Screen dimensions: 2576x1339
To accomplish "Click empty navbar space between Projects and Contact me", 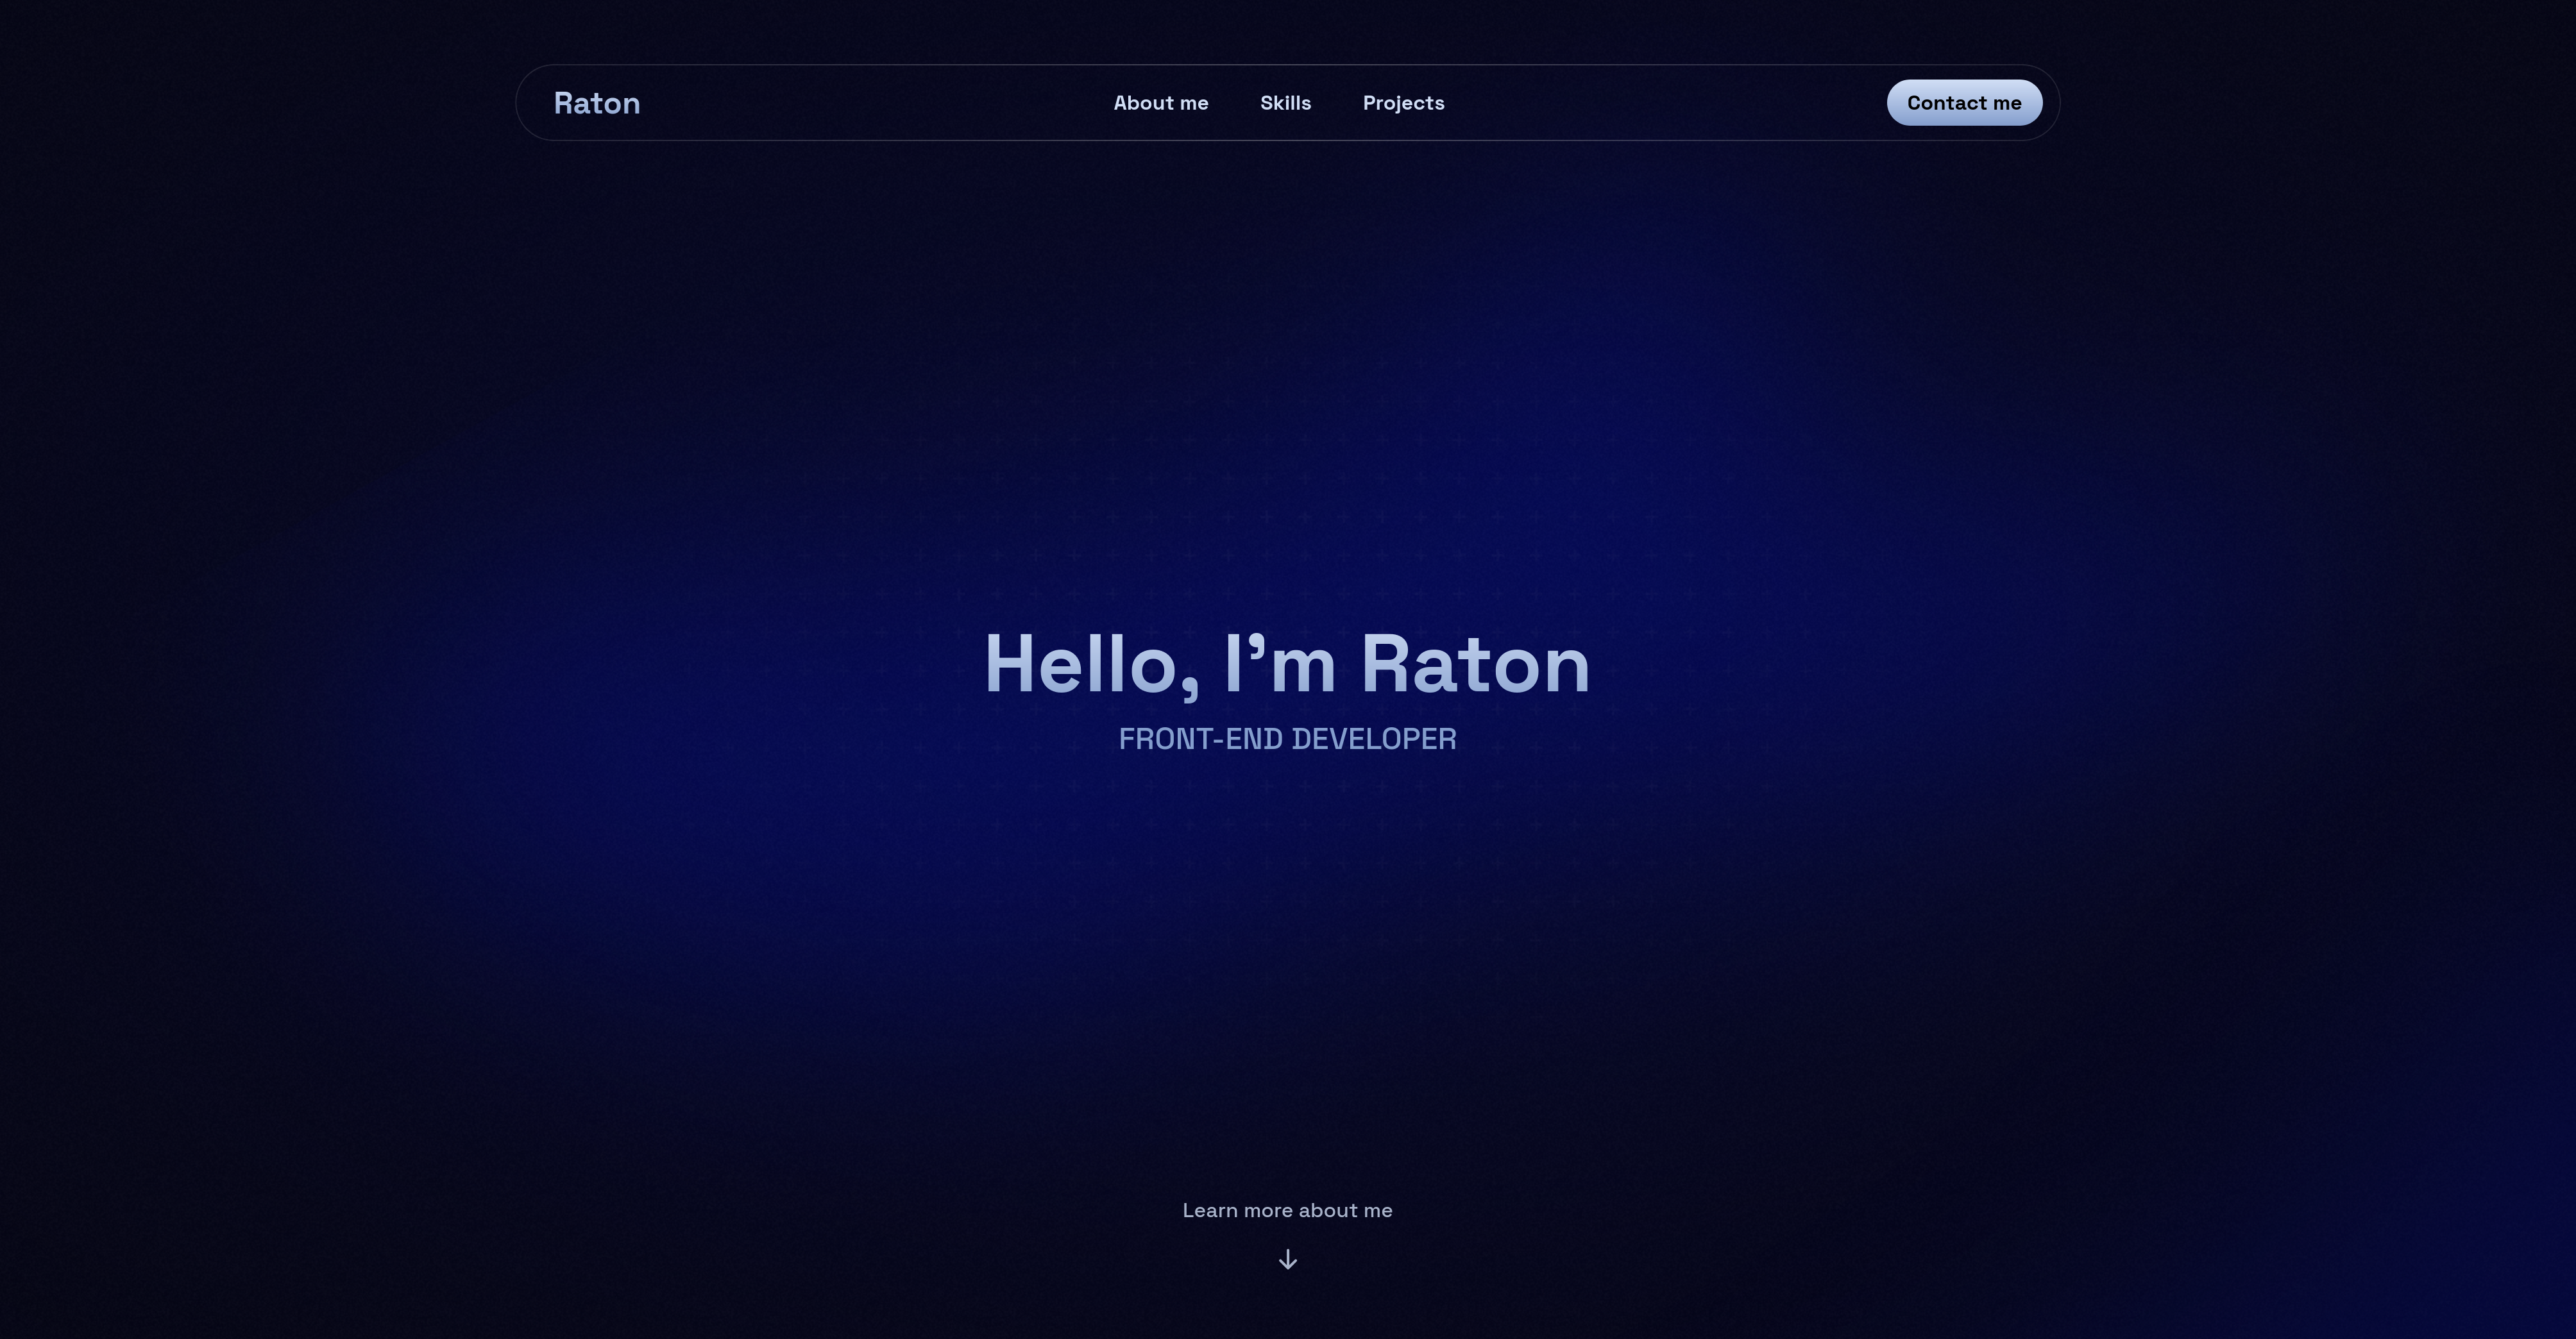I will click(x=1665, y=103).
